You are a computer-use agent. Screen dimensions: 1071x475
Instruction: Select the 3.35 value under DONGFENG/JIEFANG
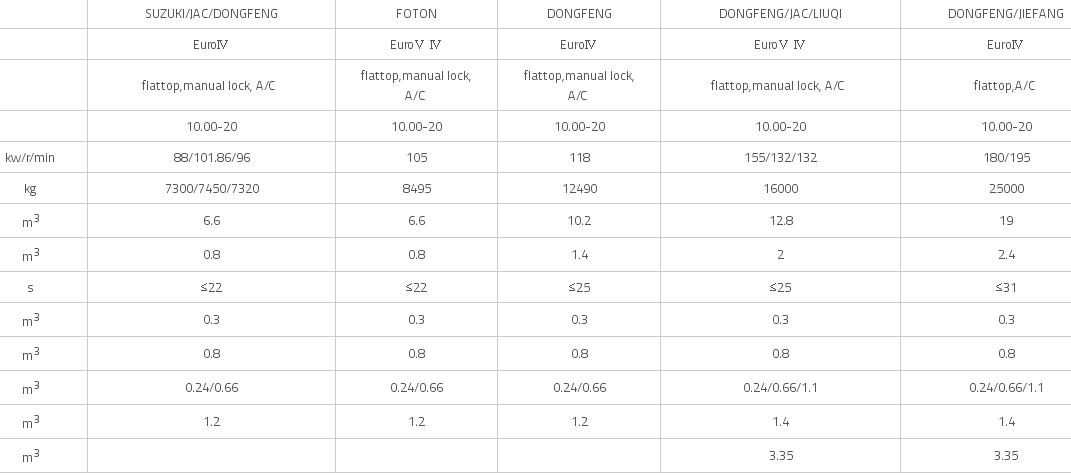pos(1005,455)
